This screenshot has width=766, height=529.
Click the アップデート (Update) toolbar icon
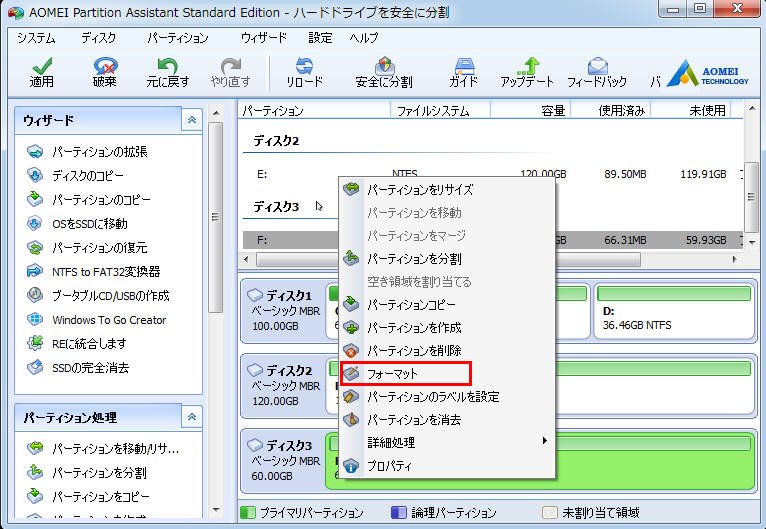tap(527, 72)
